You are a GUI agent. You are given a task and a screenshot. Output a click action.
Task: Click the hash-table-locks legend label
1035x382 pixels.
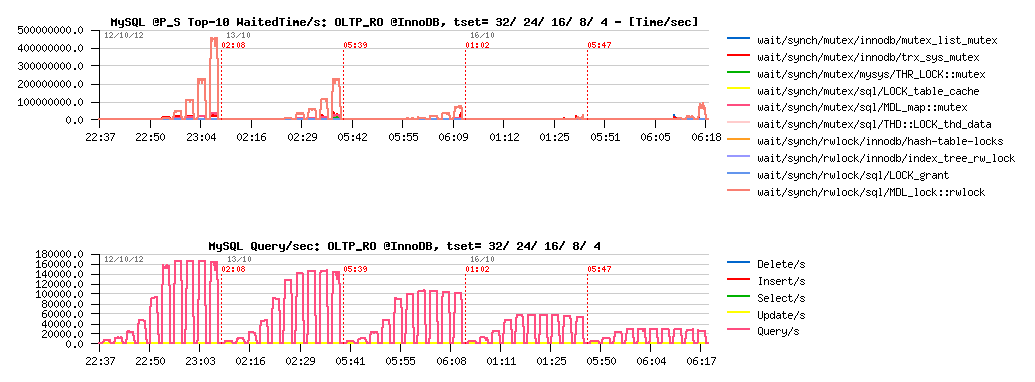tap(880, 141)
